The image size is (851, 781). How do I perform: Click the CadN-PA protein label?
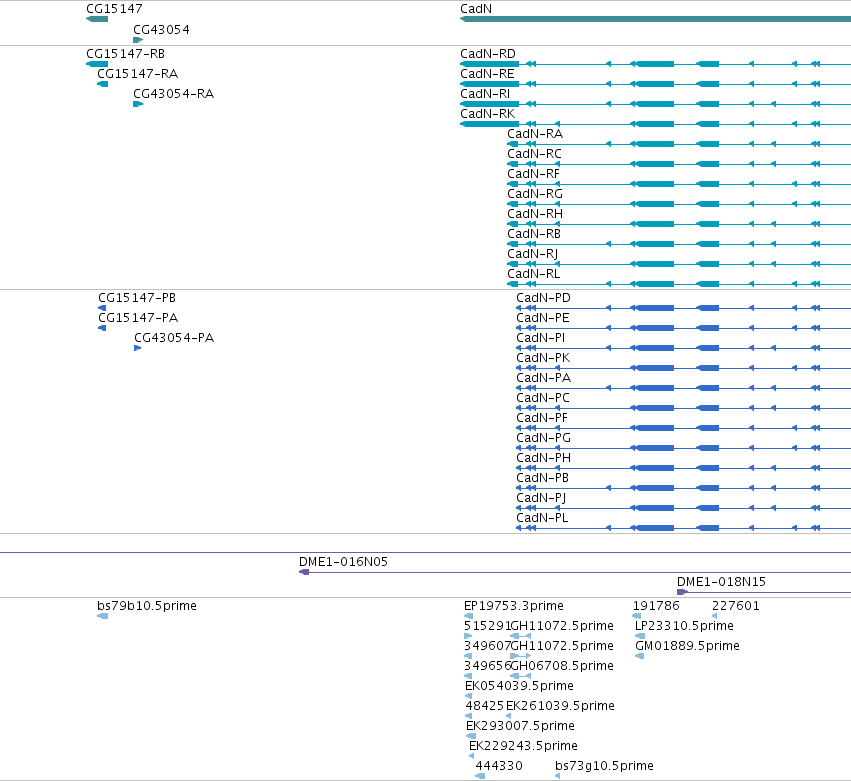tap(543, 378)
